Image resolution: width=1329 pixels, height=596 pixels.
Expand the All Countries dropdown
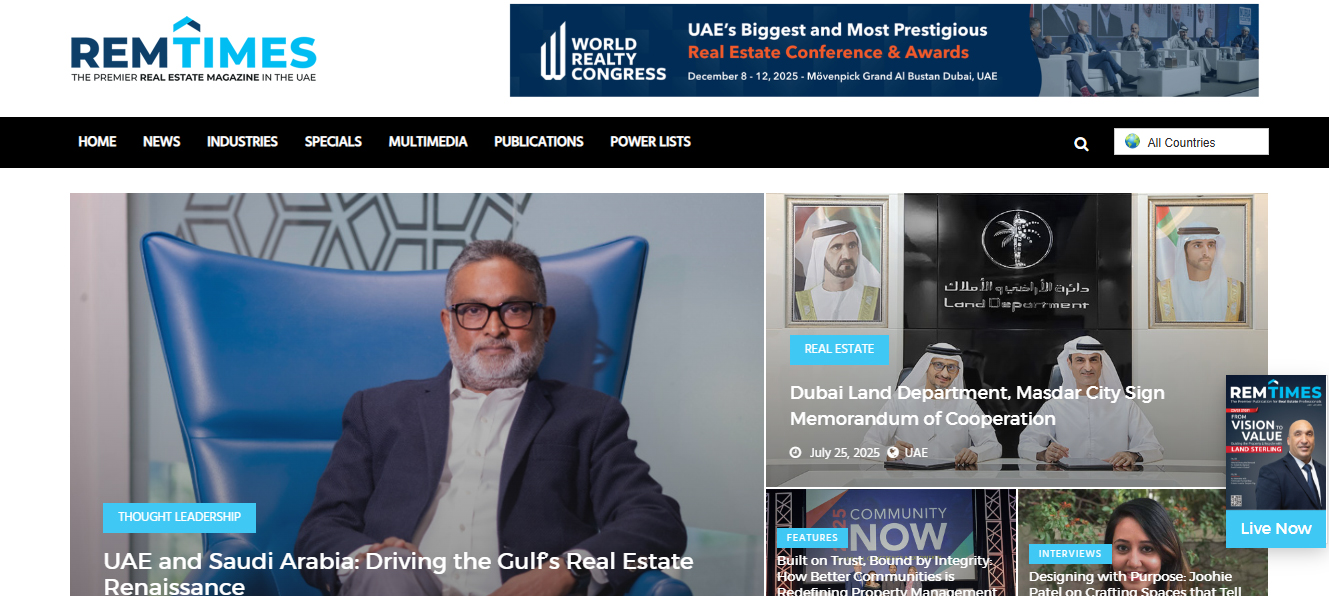[1191, 142]
